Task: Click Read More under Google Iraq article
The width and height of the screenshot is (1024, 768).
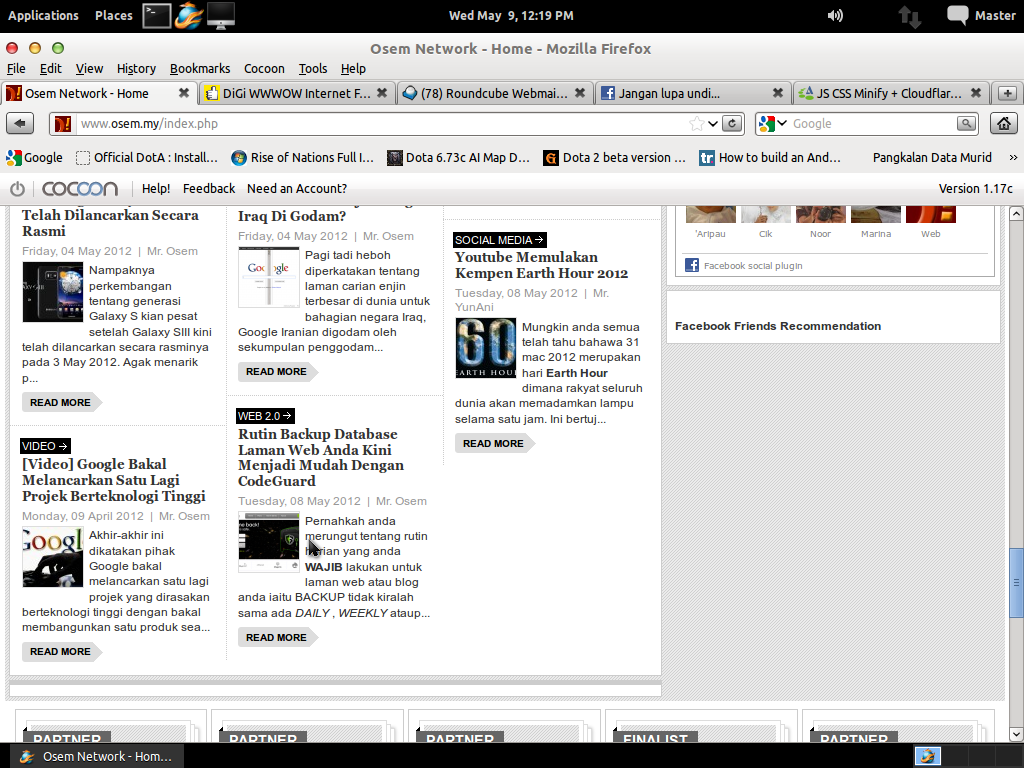Action: click(276, 372)
